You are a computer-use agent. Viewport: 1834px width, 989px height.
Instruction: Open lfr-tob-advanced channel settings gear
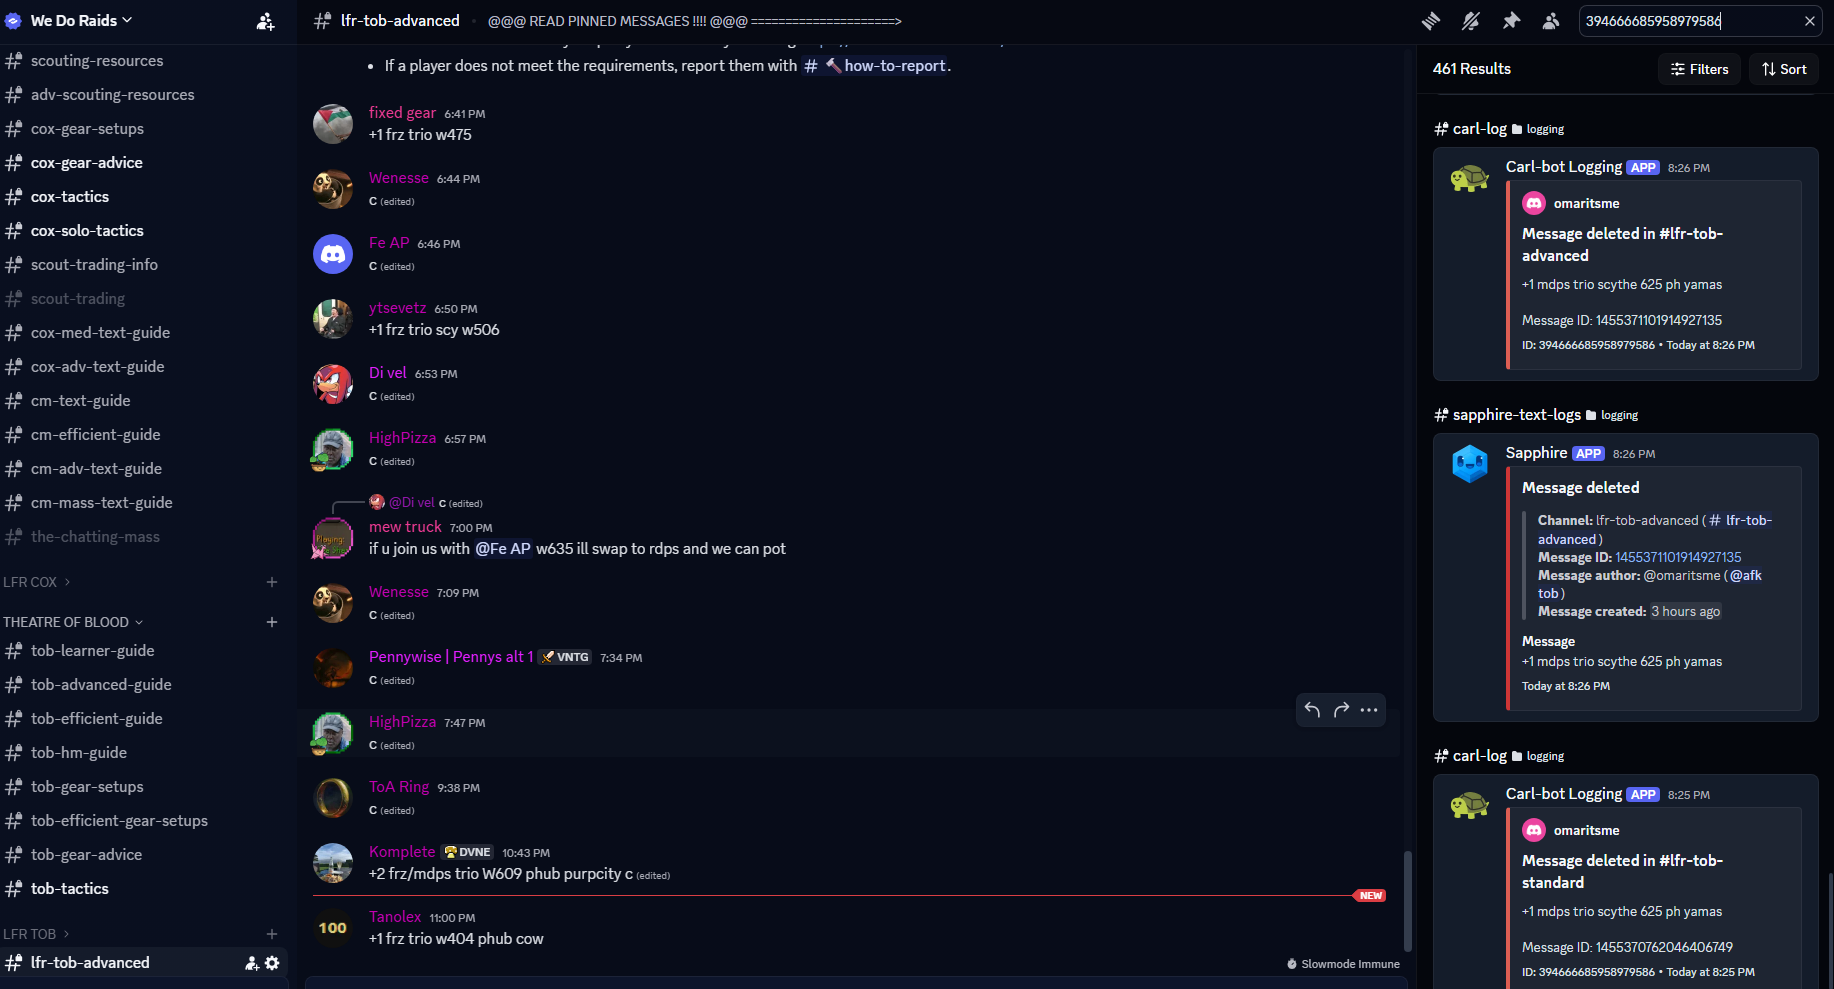(272, 963)
